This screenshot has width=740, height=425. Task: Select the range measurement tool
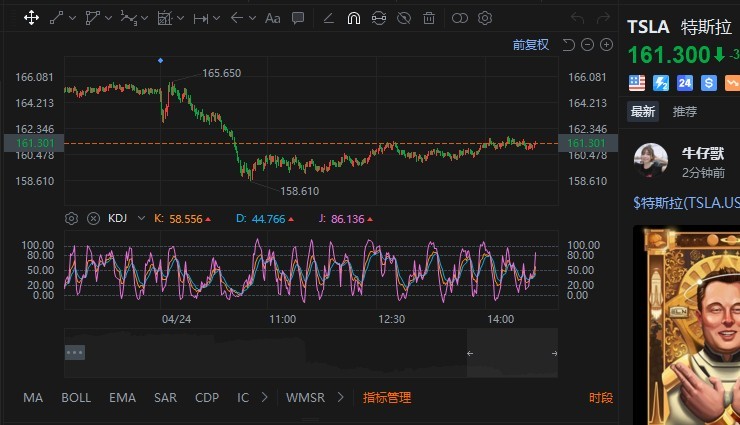pos(201,18)
